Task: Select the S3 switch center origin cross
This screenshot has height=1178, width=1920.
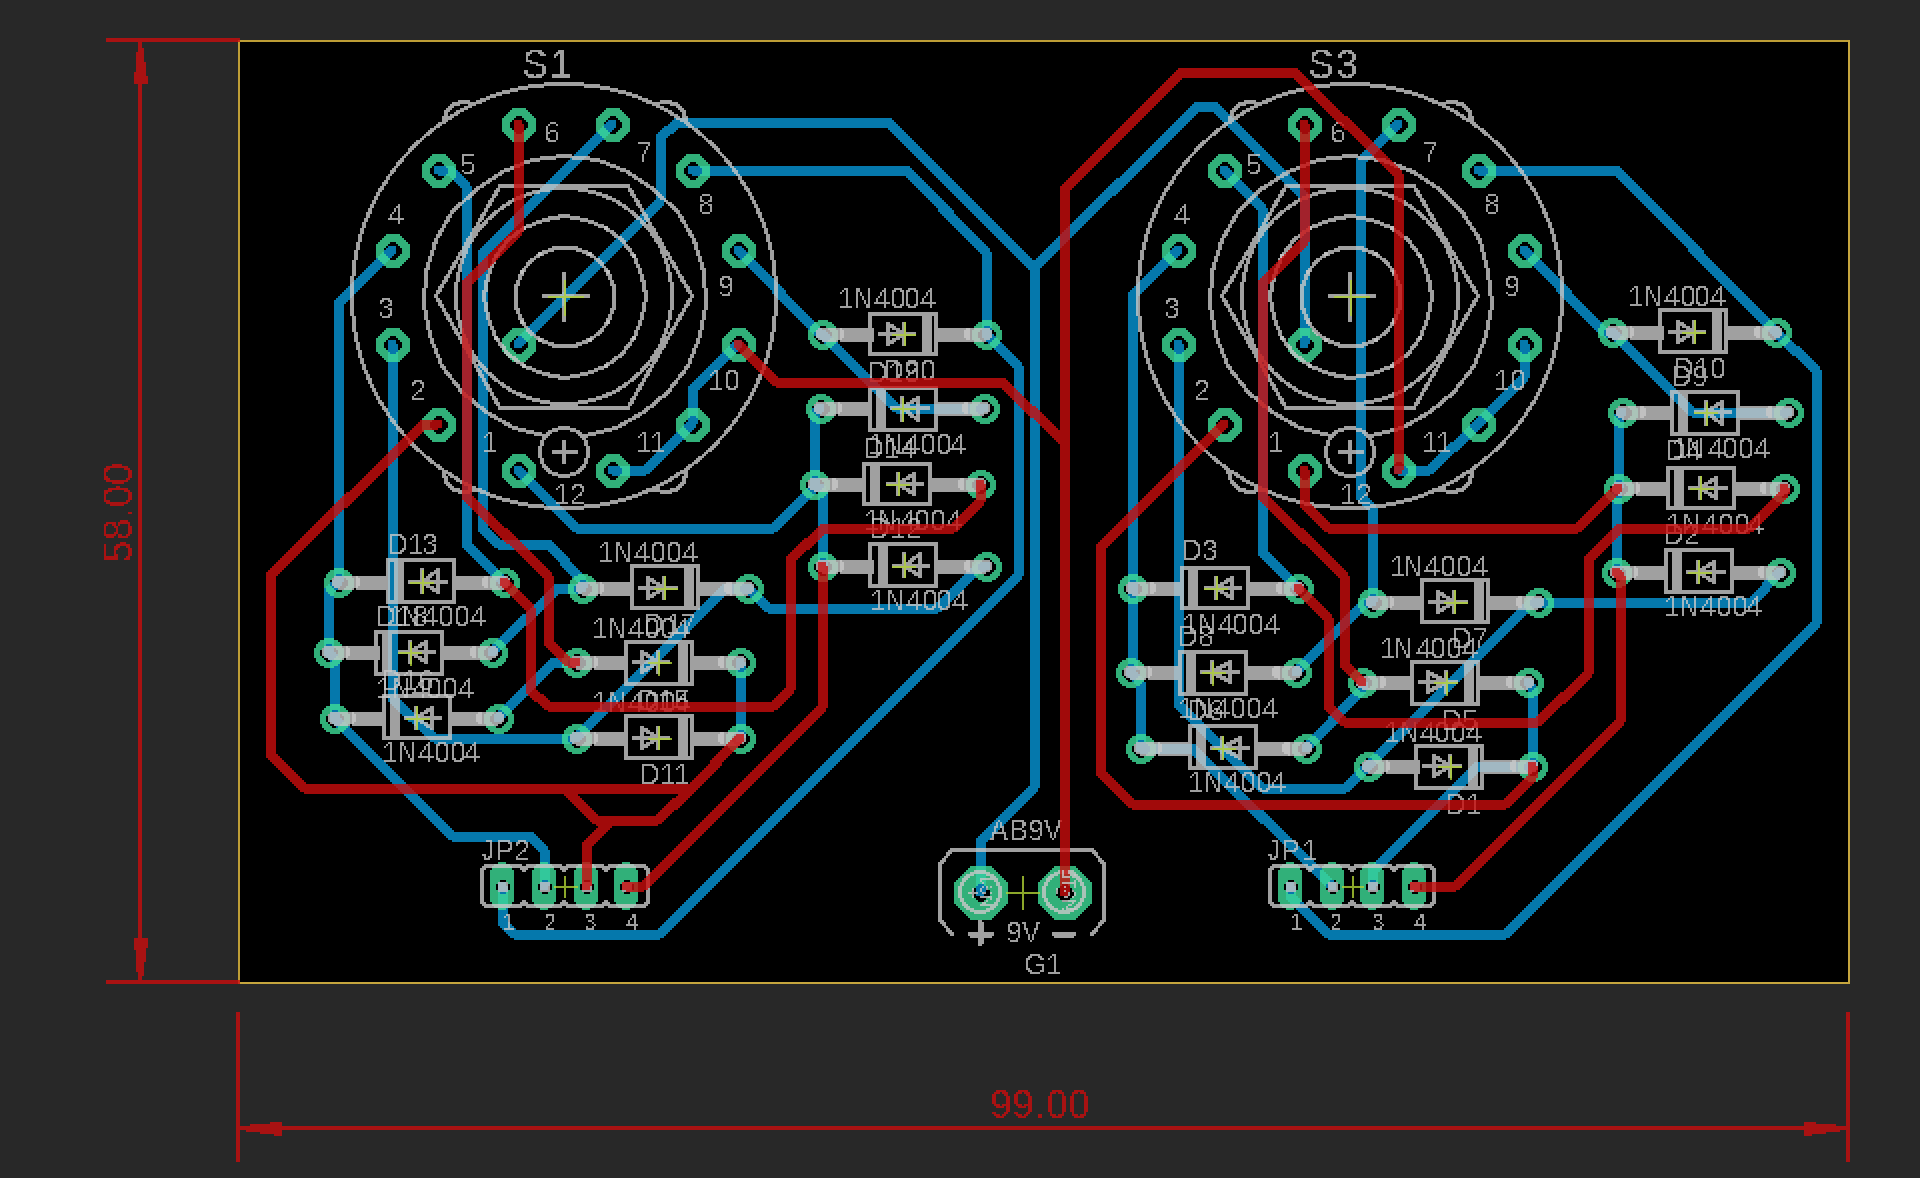Action: pyautogui.click(x=1351, y=296)
